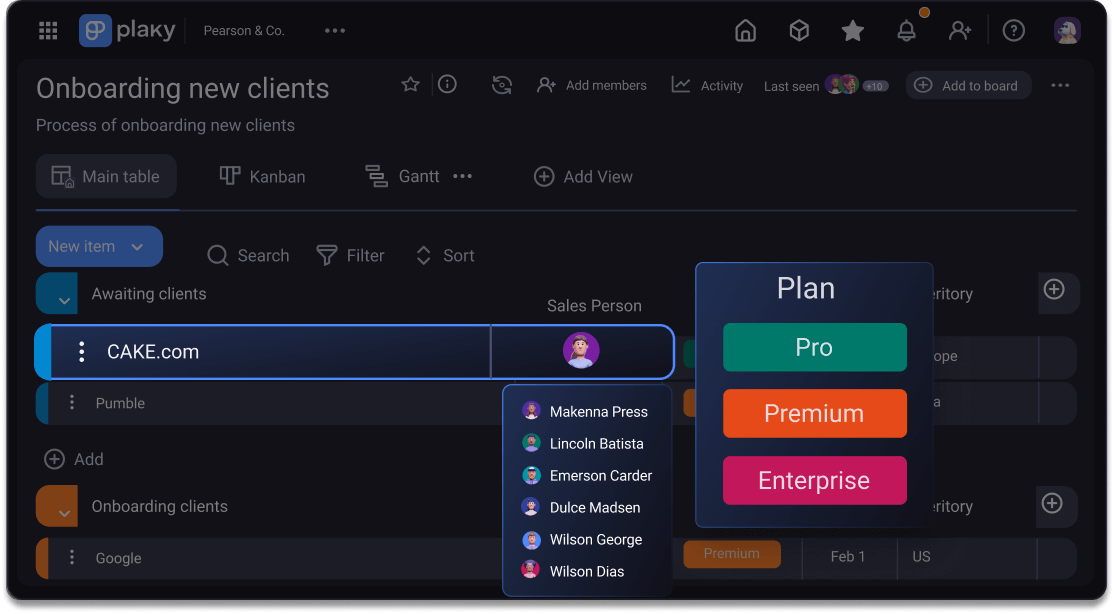
Task: Switch to the Gantt tab
Action: click(x=401, y=176)
